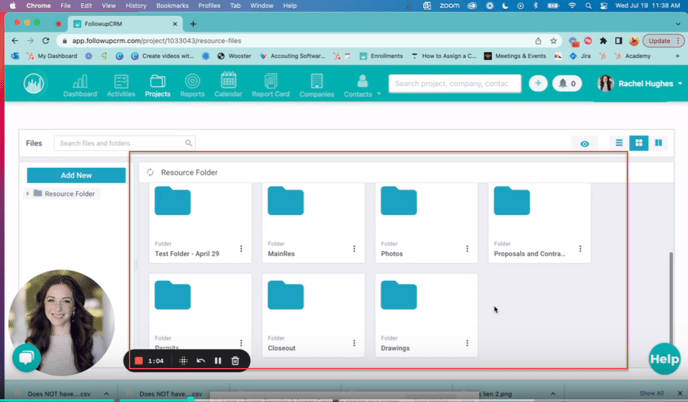Open the Calendar nav icon

pos(228,85)
